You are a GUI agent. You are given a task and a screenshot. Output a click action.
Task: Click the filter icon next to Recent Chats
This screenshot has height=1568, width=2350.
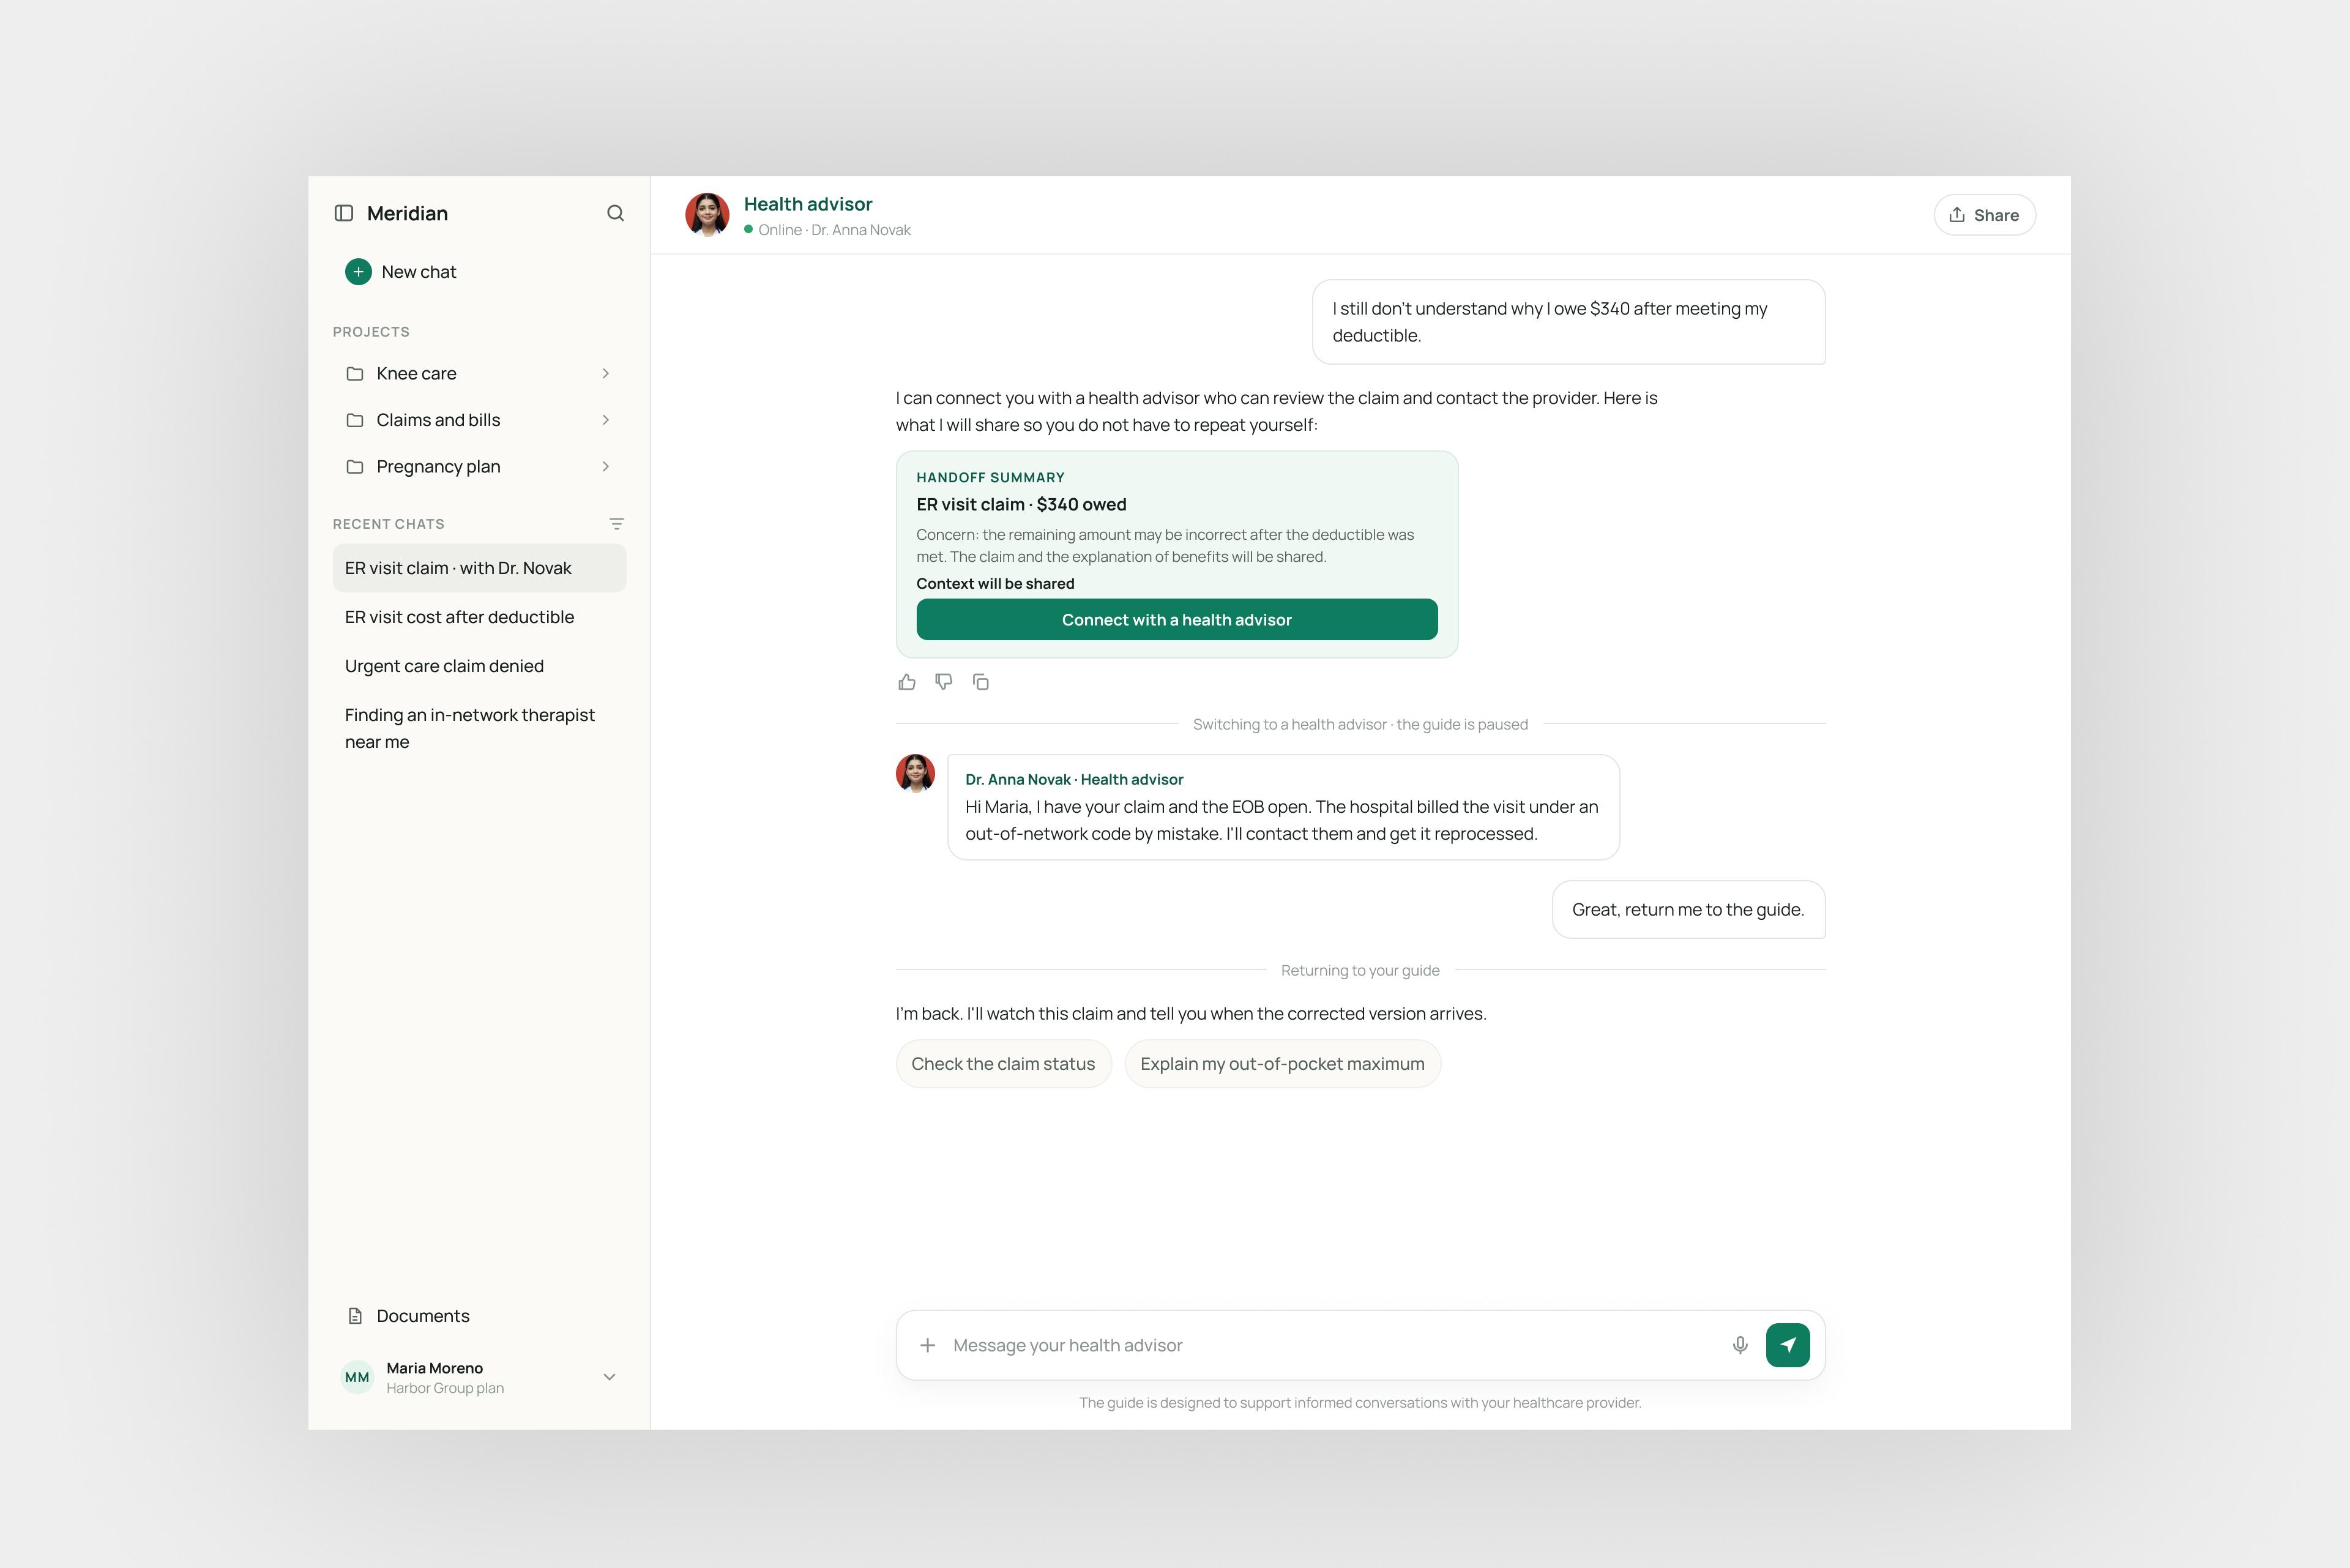pos(616,524)
